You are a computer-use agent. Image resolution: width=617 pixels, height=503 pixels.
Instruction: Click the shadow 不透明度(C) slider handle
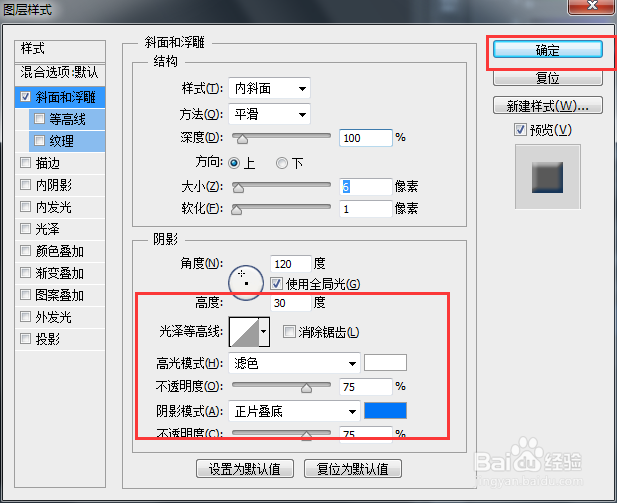point(307,435)
